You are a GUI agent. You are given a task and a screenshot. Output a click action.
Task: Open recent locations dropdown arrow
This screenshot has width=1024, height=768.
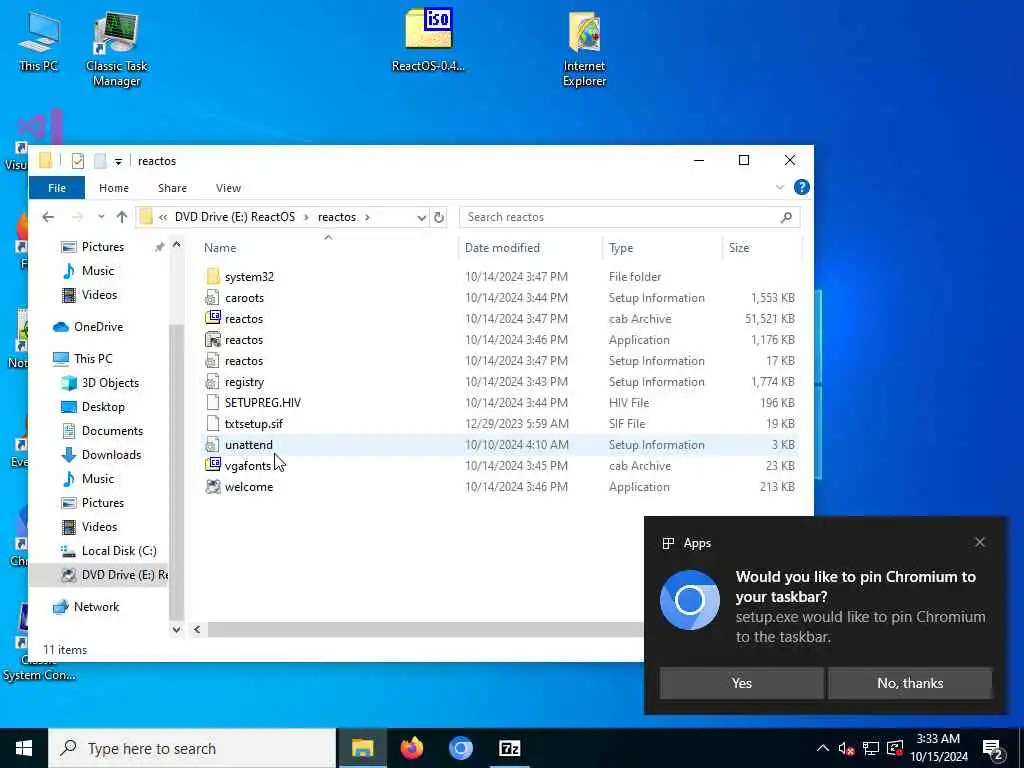point(101,217)
